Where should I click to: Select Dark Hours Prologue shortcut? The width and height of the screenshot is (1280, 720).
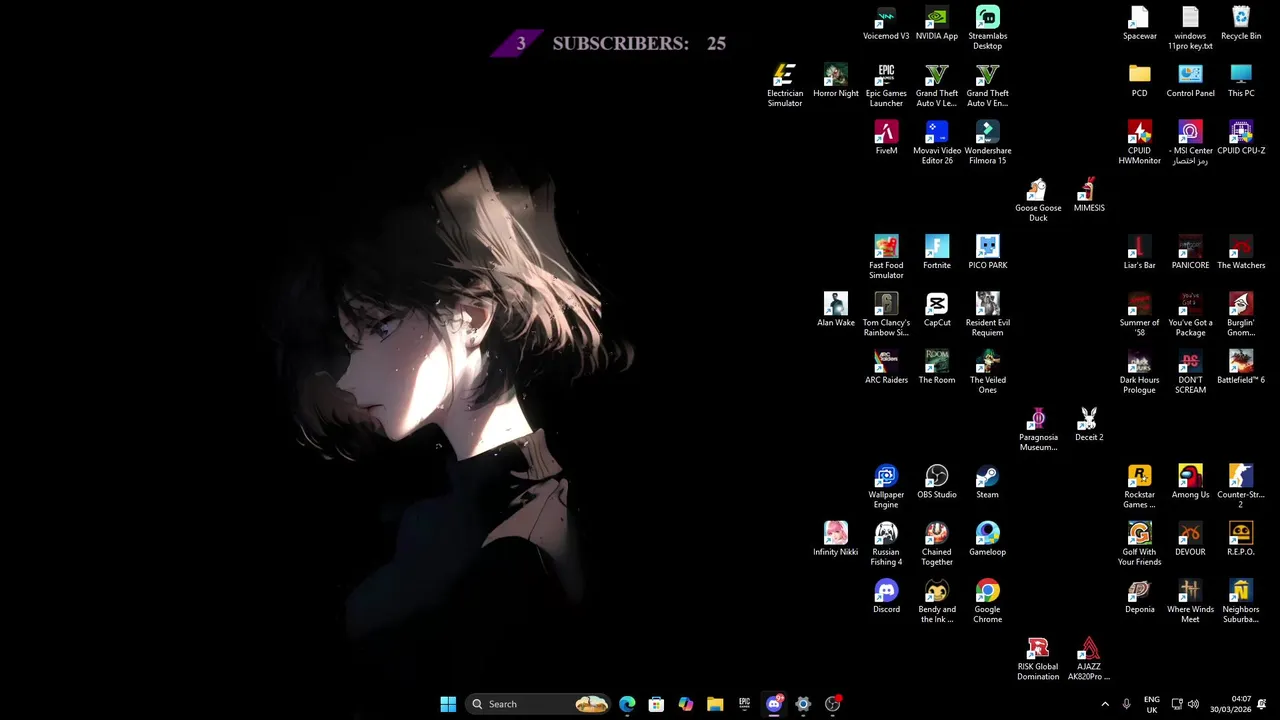tap(1139, 372)
